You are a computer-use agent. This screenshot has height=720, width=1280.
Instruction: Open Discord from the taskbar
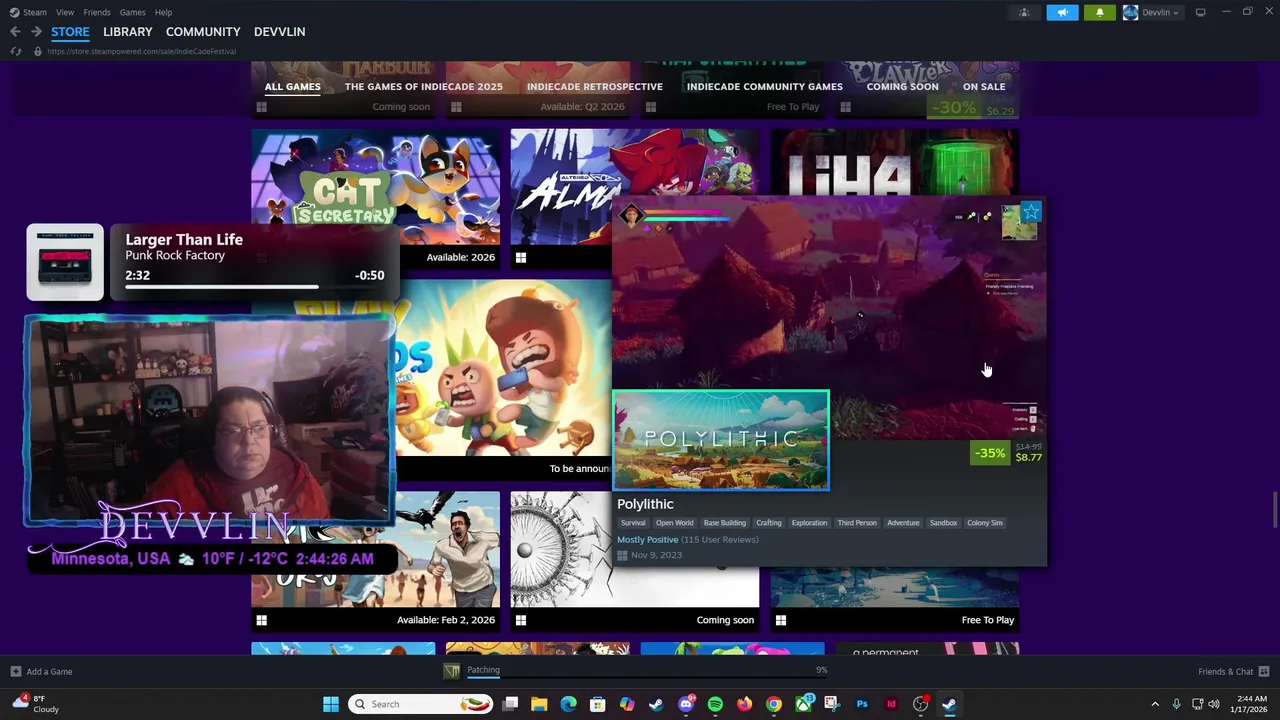click(686, 704)
